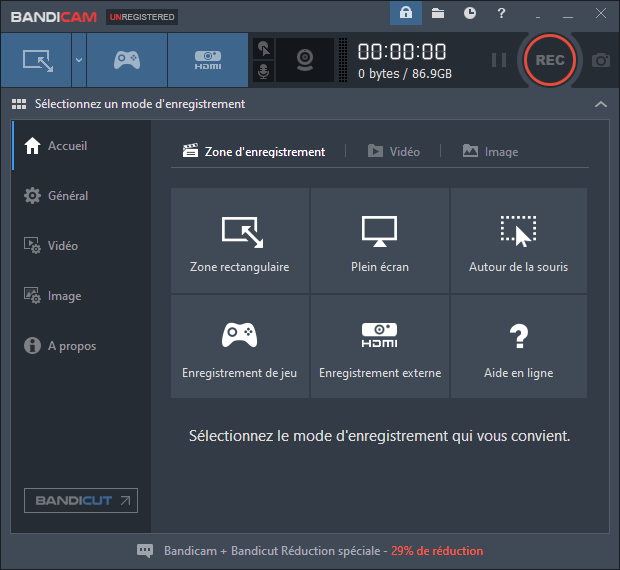Screen dimensions: 620x570
Task: Click the UNREGISTERED badge
Action: click(142, 17)
